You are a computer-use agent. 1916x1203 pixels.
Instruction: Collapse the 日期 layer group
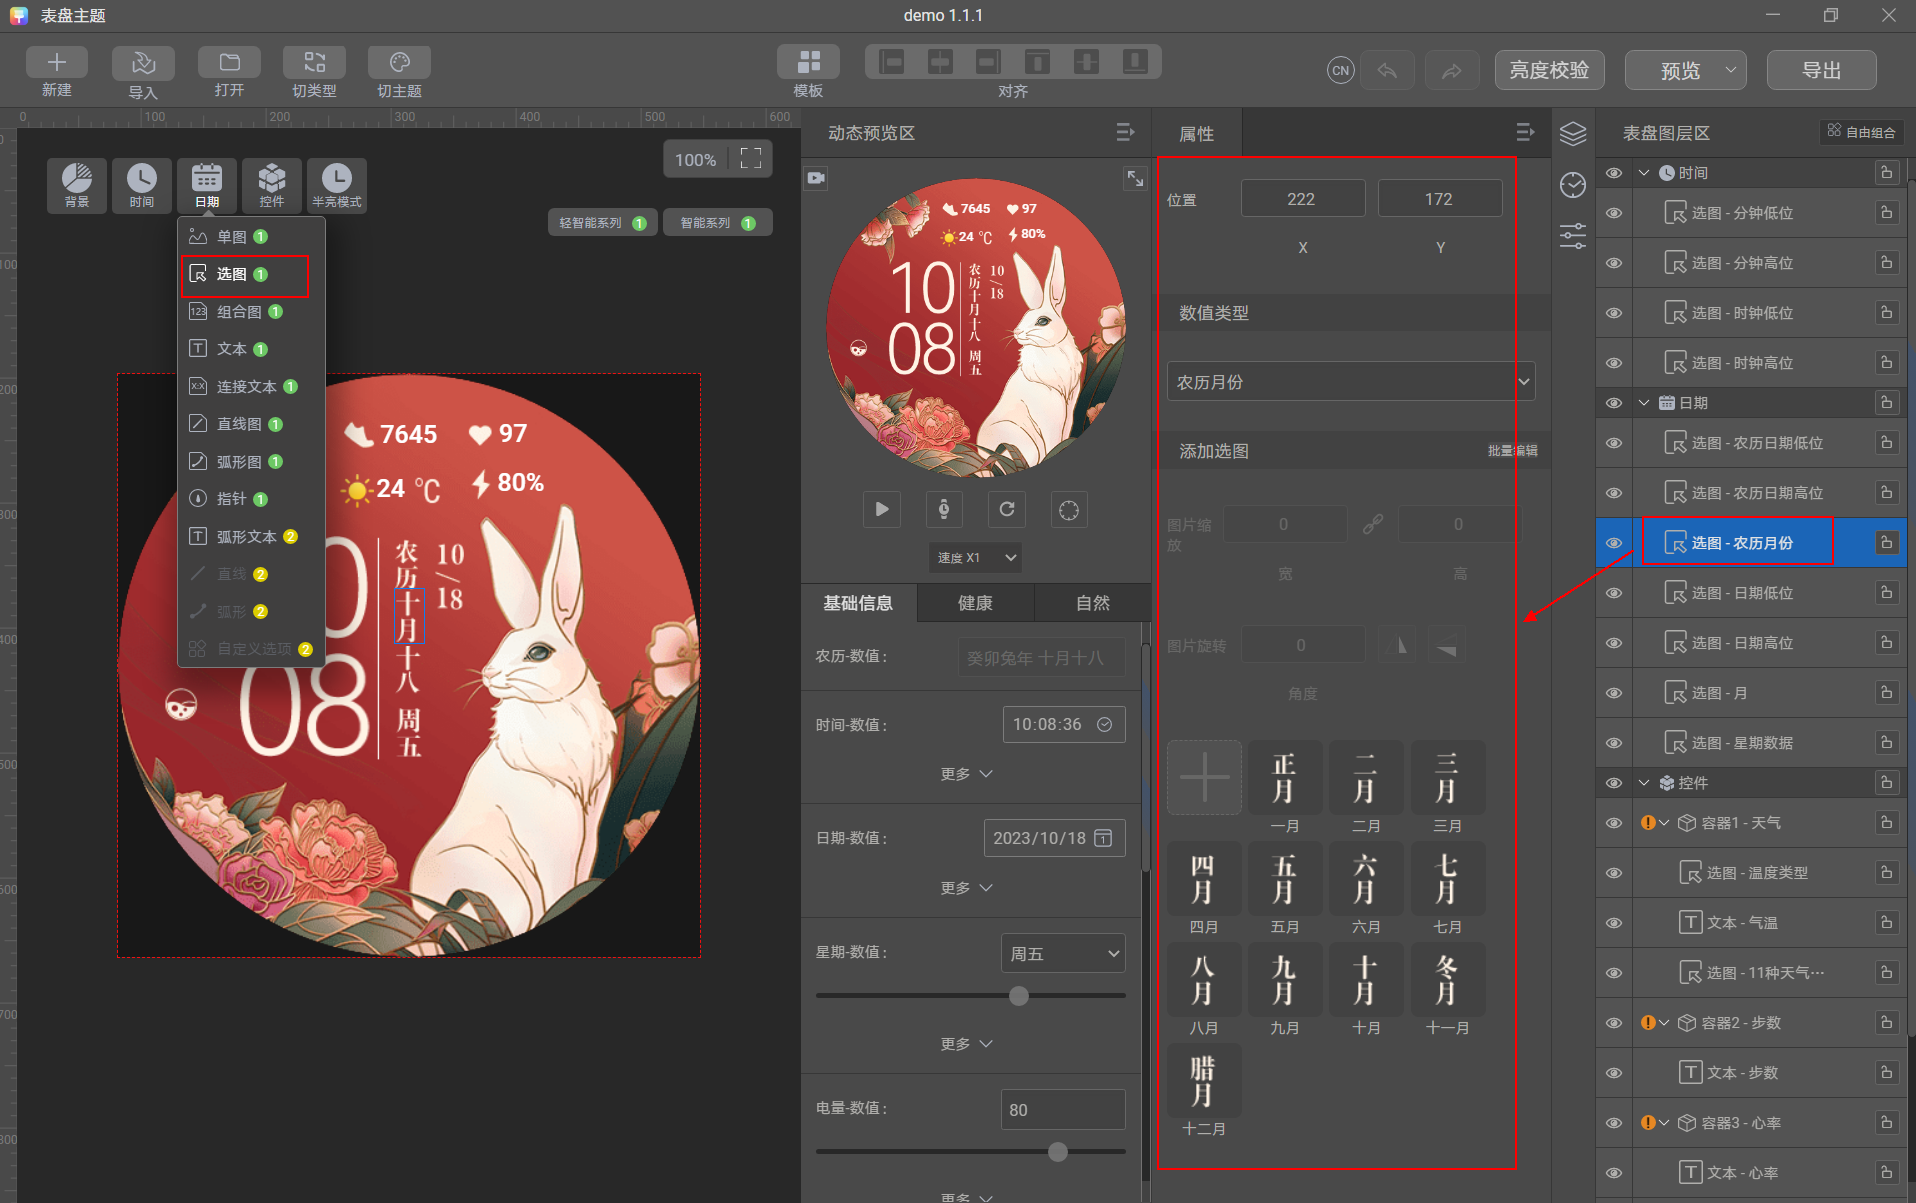[x=1643, y=403]
